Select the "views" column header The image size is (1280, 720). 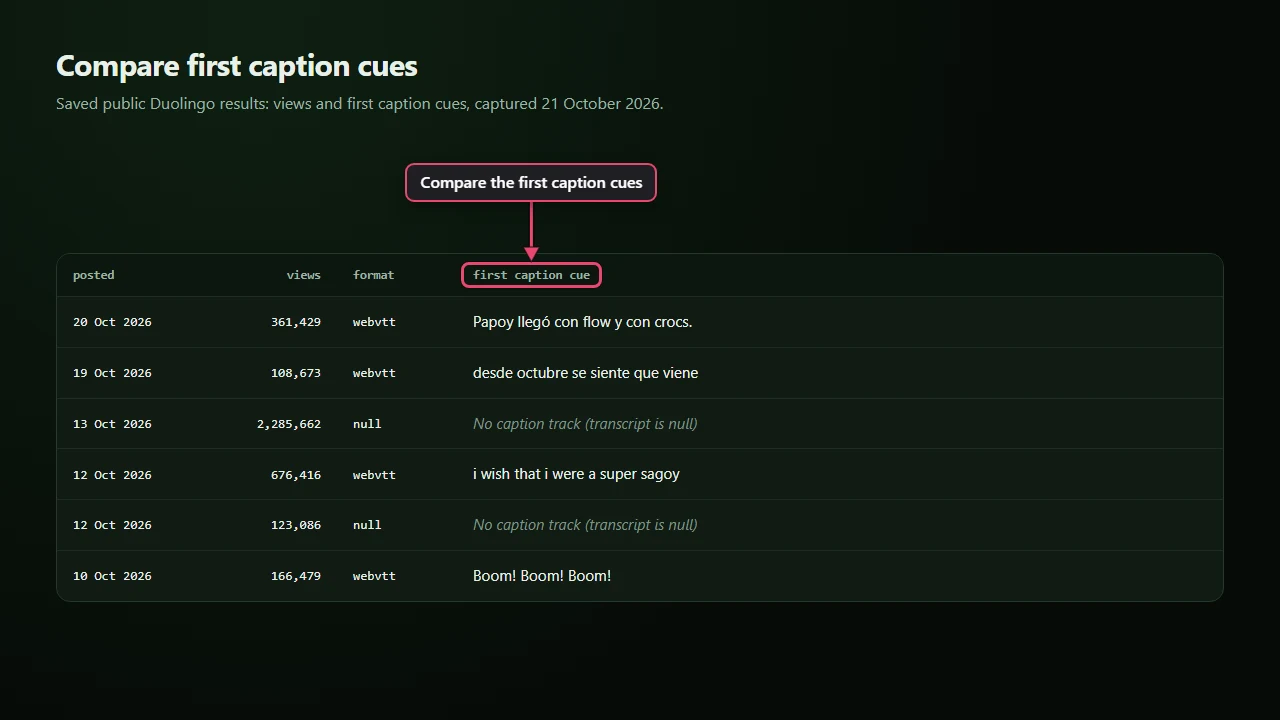tap(304, 275)
